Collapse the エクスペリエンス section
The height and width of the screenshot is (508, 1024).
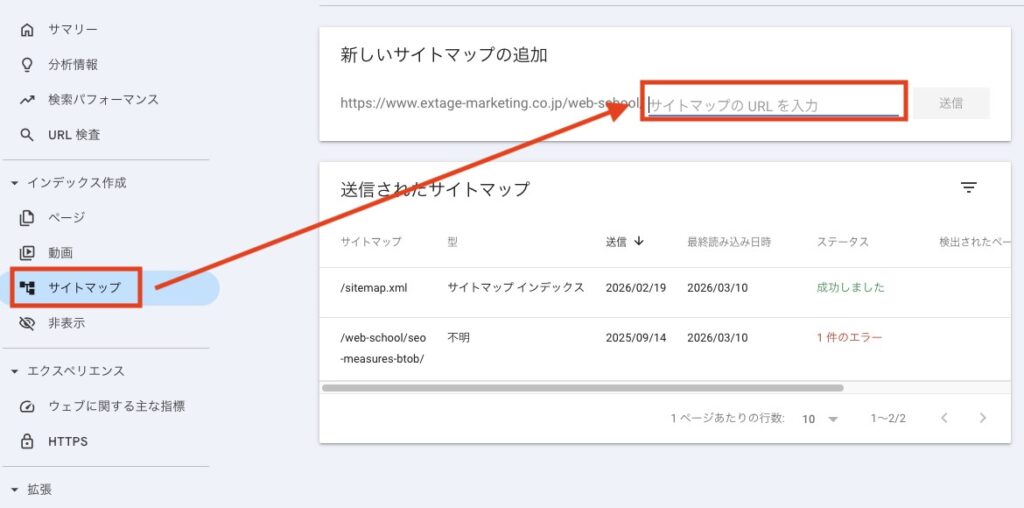pyautogui.click(x=15, y=371)
